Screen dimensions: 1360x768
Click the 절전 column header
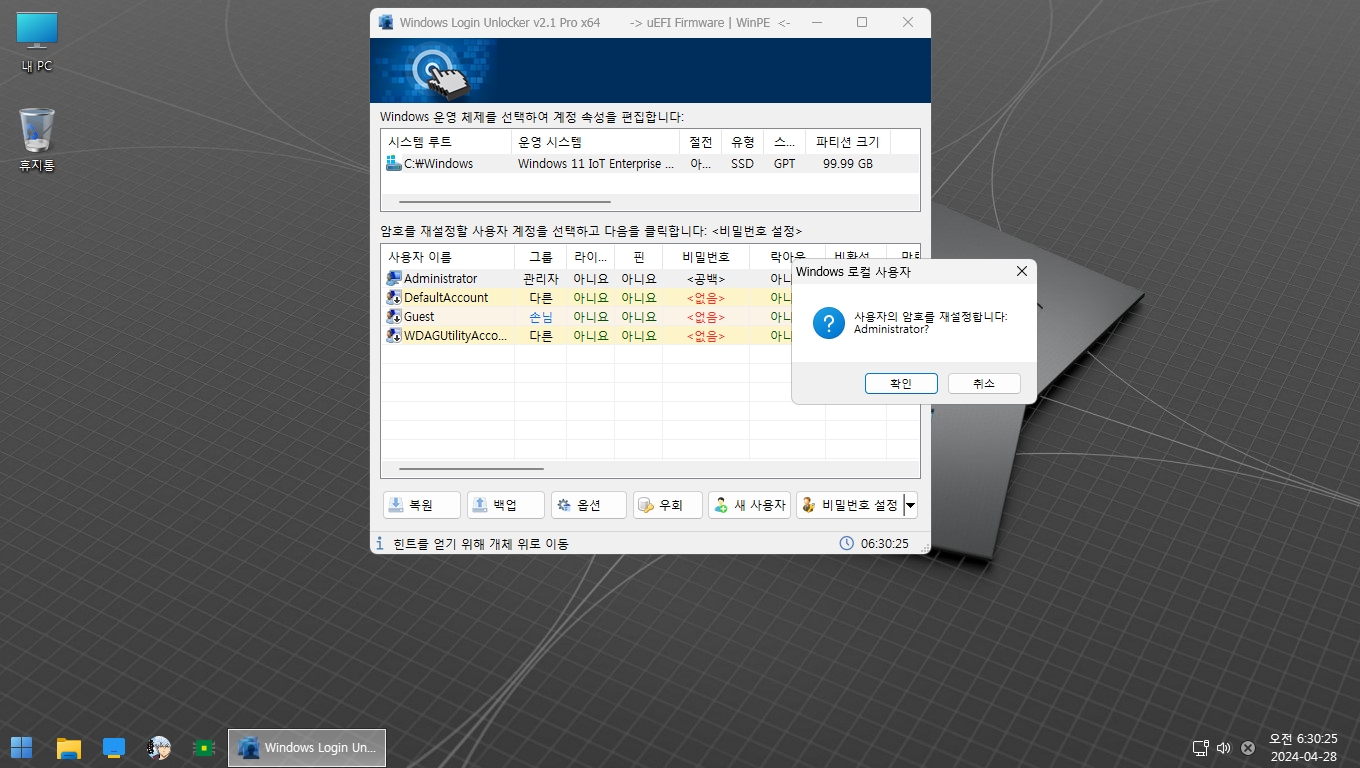(700, 141)
